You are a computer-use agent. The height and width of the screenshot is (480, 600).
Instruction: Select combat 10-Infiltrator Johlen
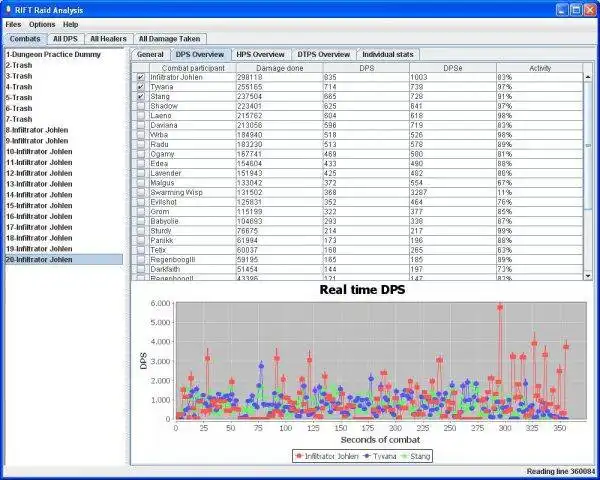point(39,152)
